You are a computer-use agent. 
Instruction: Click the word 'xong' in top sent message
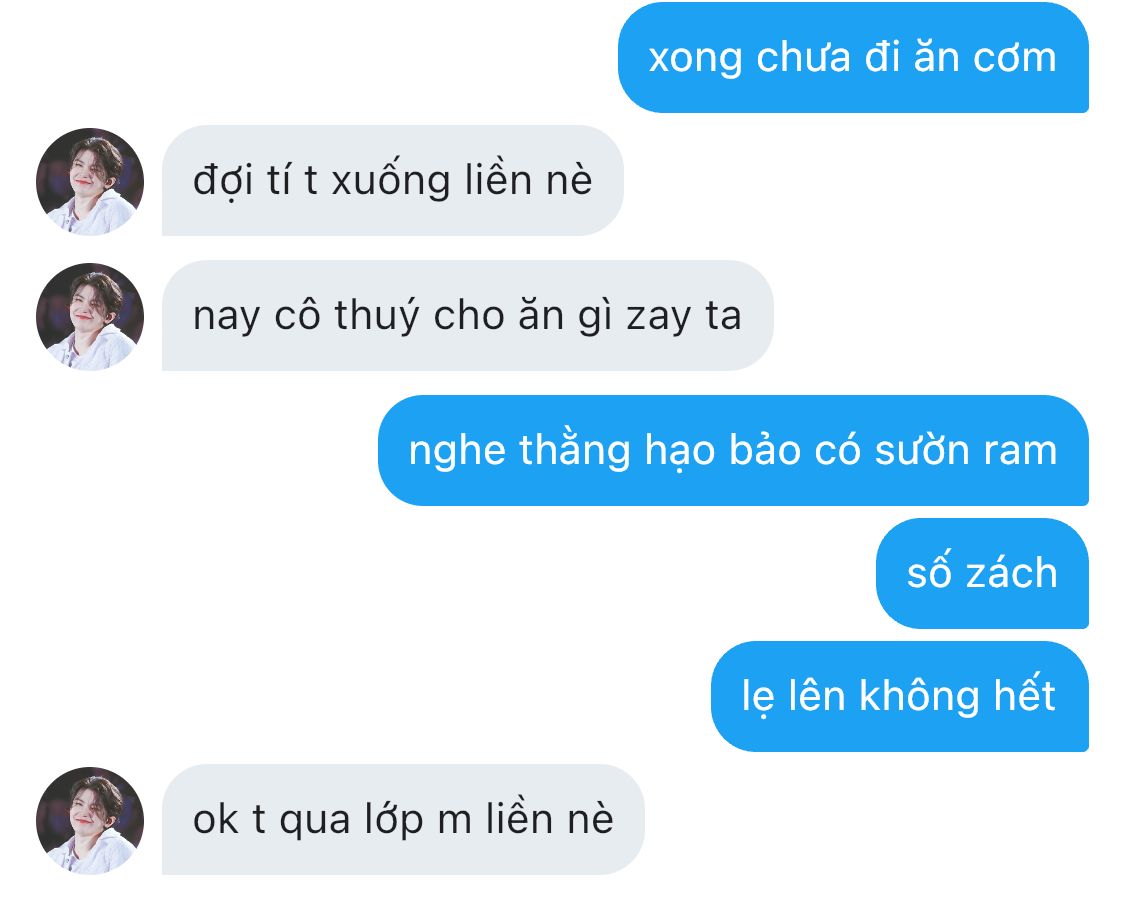(695, 59)
